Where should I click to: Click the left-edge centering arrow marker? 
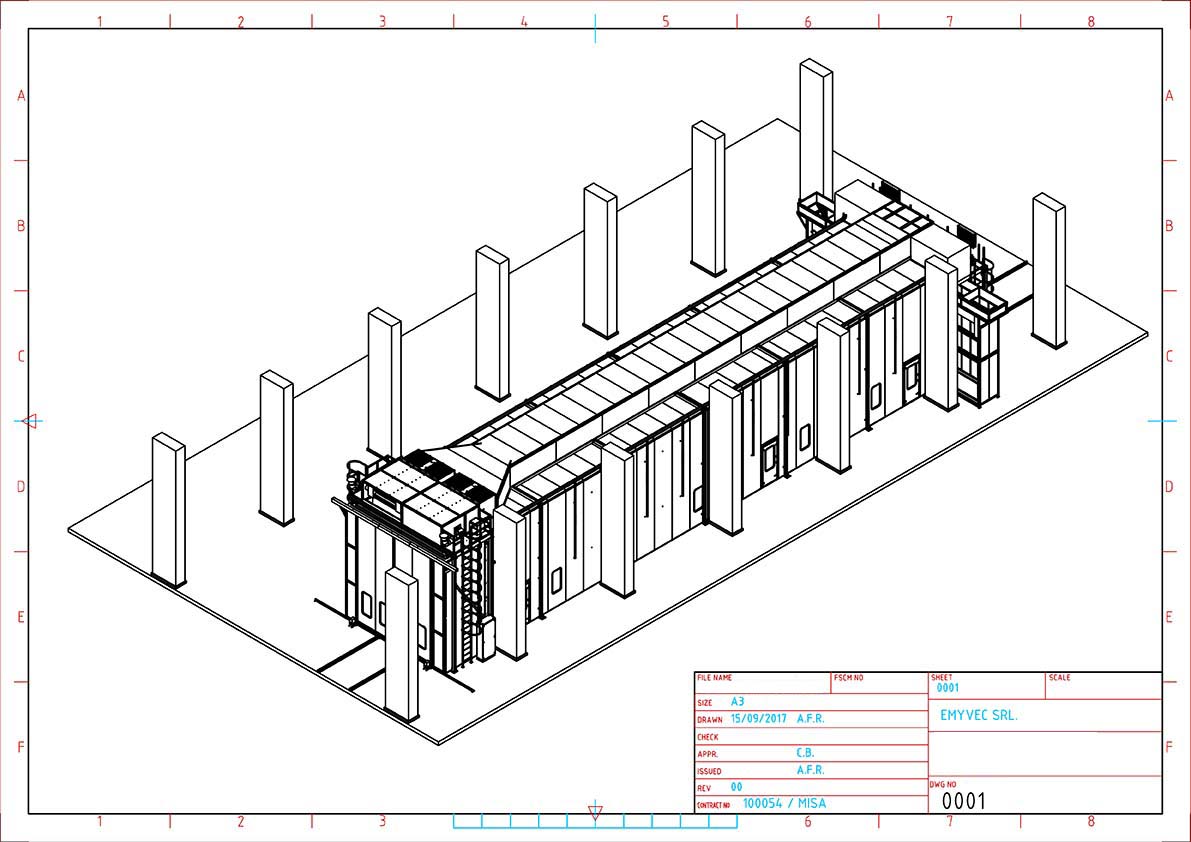pos(29,421)
